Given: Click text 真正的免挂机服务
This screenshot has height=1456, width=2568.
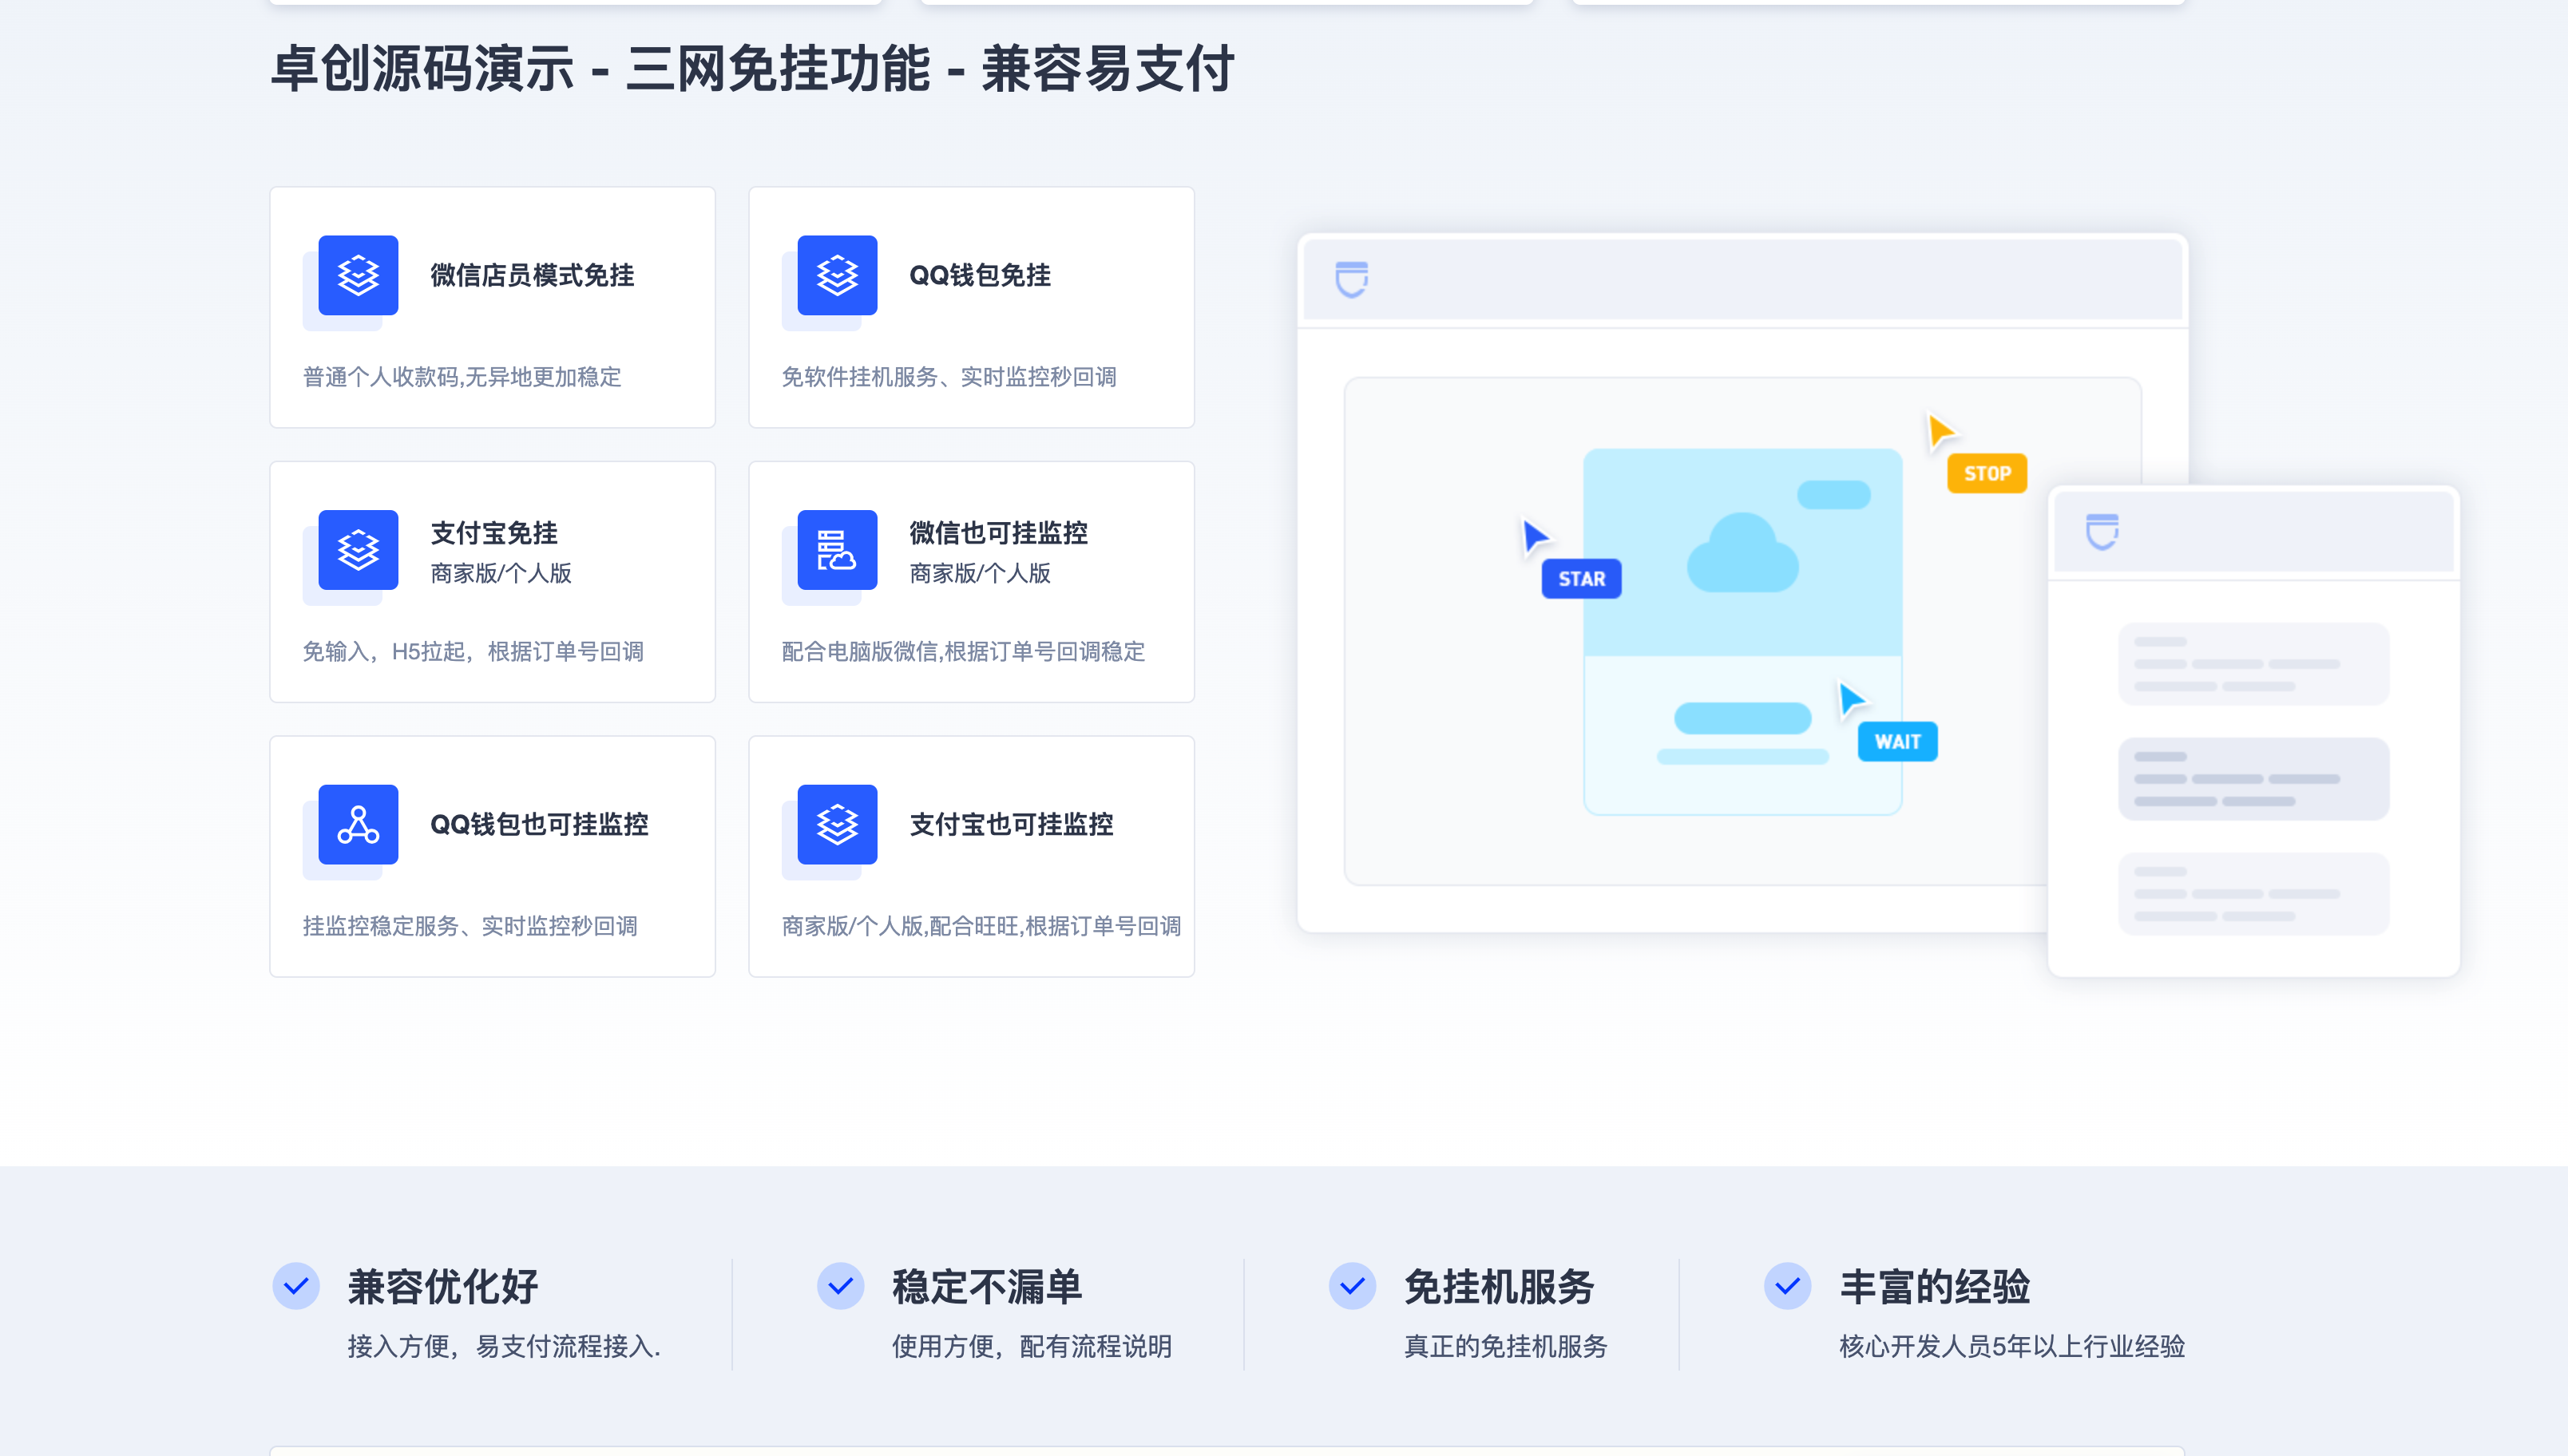Looking at the screenshot, I should coord(1505,1346).
